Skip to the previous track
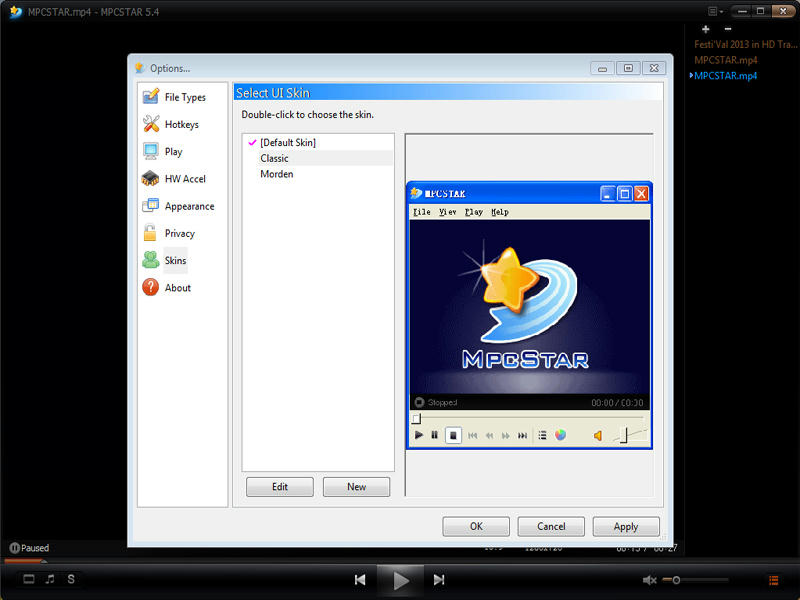Viewport: 800px width, 600px height. 360,580
